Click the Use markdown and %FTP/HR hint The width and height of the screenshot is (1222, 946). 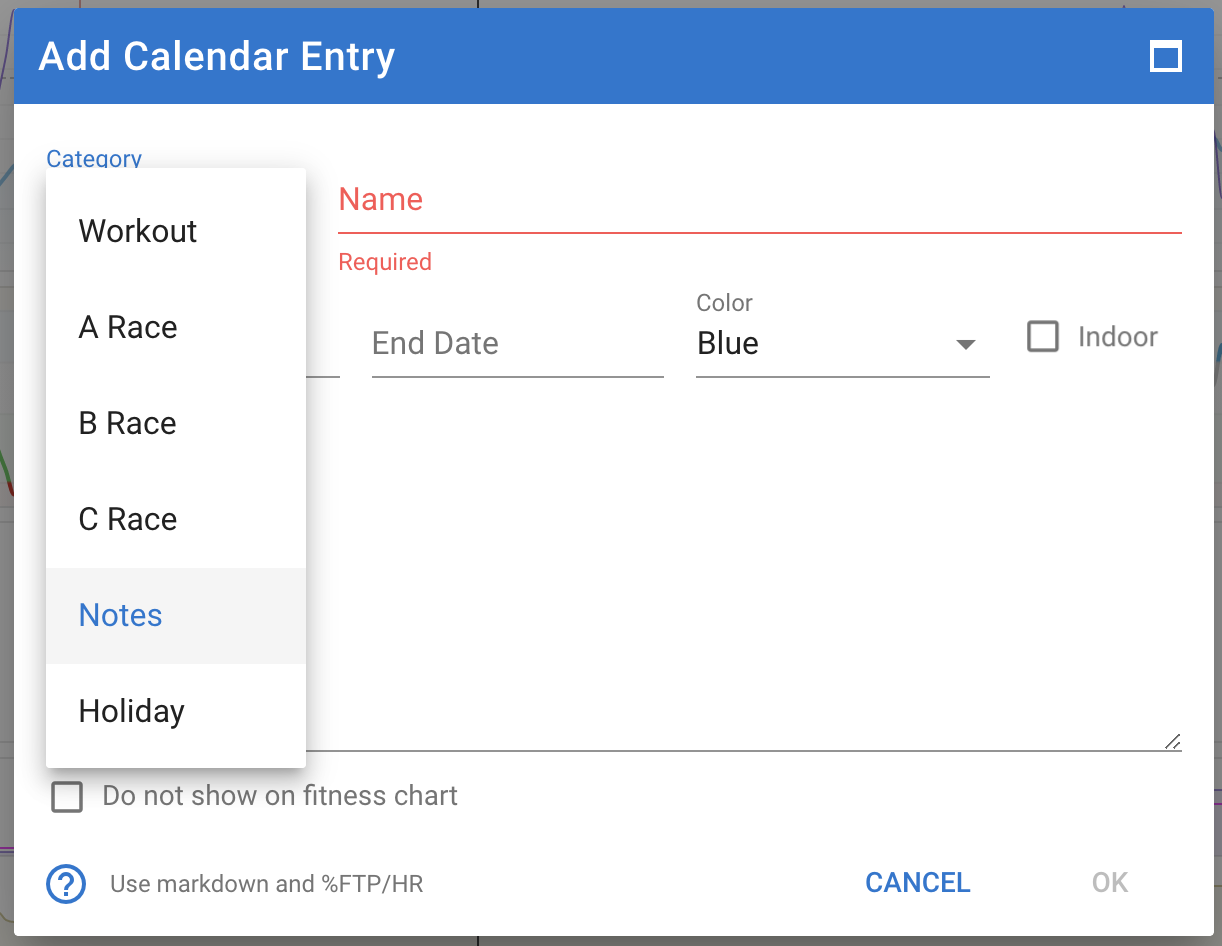point(266,884)
